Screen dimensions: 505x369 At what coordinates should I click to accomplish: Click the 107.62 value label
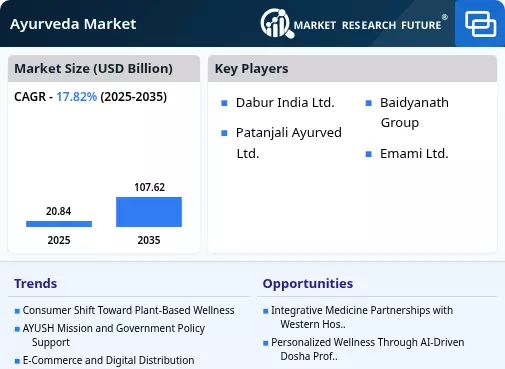click(x=149, y=187)
